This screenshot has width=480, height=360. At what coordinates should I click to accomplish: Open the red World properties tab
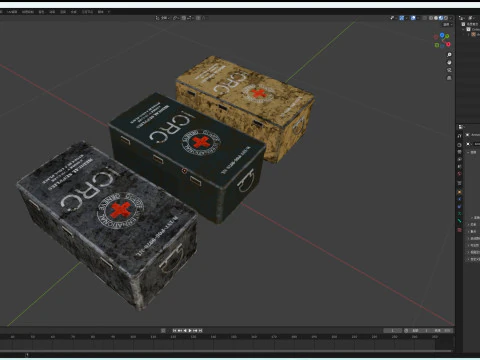pyautogui.click(x=459, y=174)
